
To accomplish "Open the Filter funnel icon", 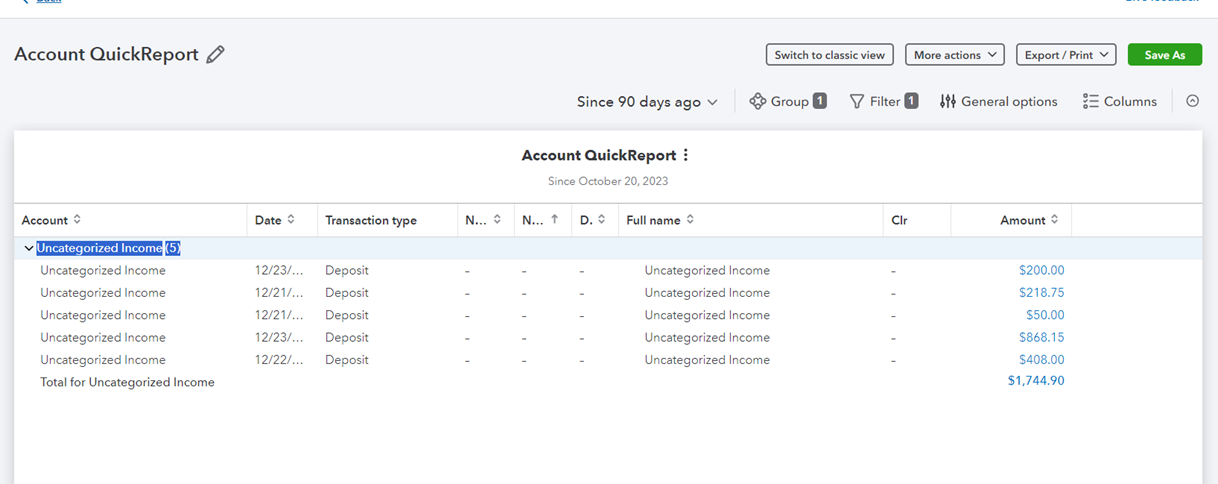I will (857, 101).
